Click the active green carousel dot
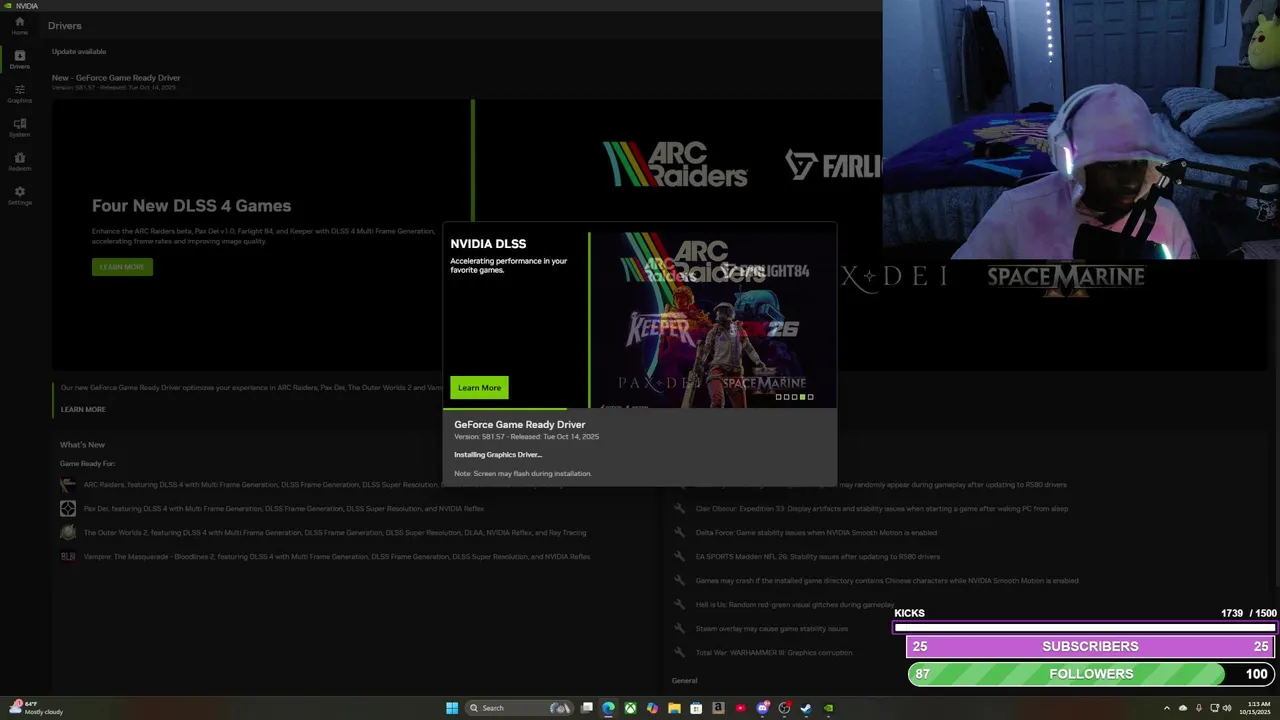This screenshot has width=1280, height=720. click(x=802, y=397)
